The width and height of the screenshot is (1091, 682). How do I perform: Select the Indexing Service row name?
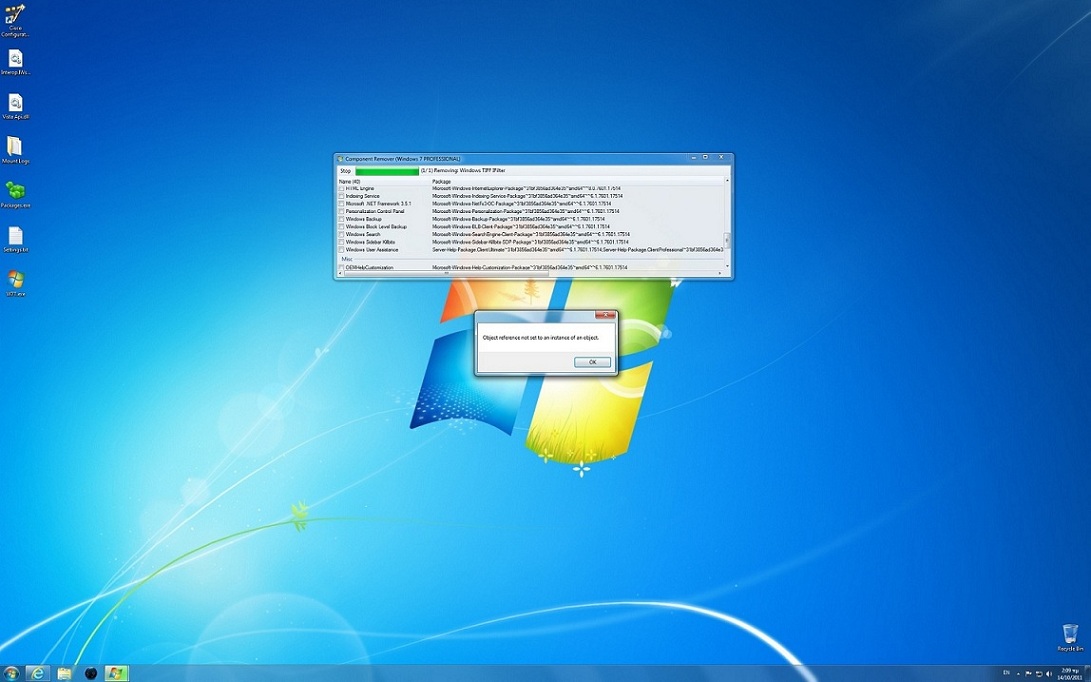(x=363, y=196)
